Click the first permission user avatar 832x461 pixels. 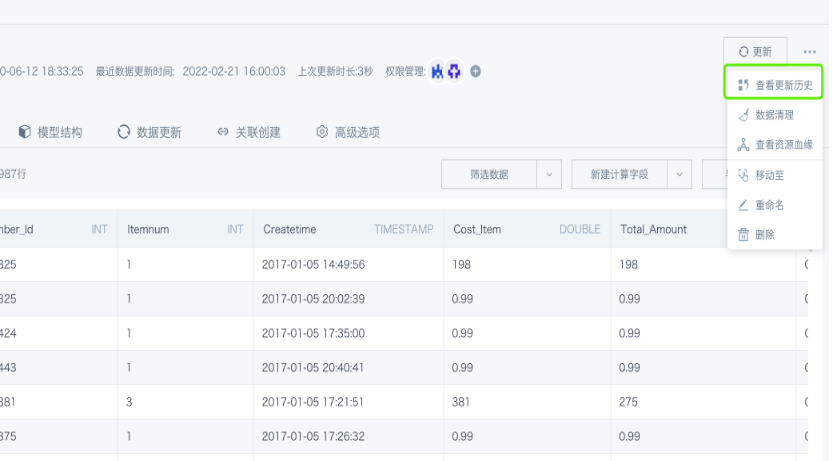(438, 71)
